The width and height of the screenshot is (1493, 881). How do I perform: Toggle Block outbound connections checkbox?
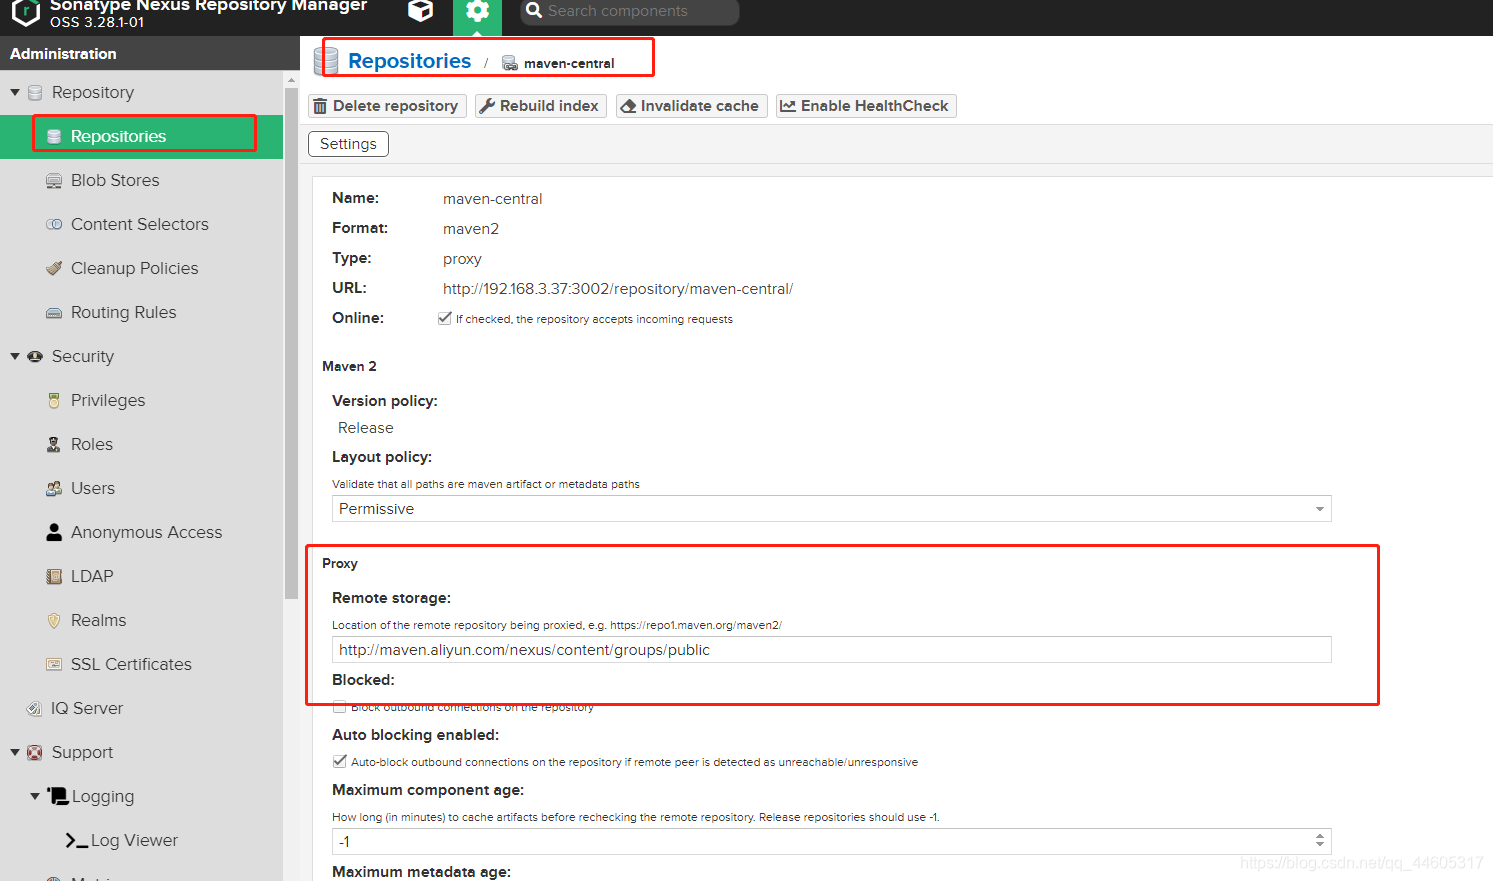tap(339, 707)
